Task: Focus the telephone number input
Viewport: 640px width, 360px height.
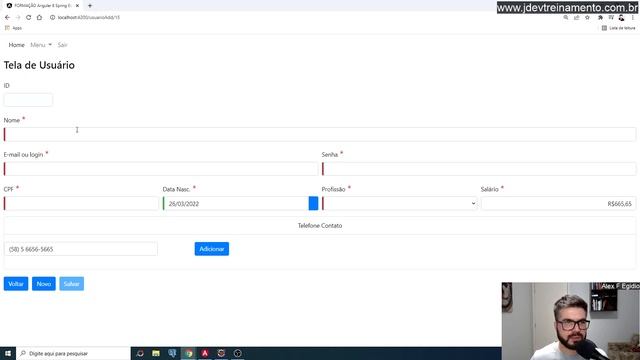Action: (x=81, y=249)
